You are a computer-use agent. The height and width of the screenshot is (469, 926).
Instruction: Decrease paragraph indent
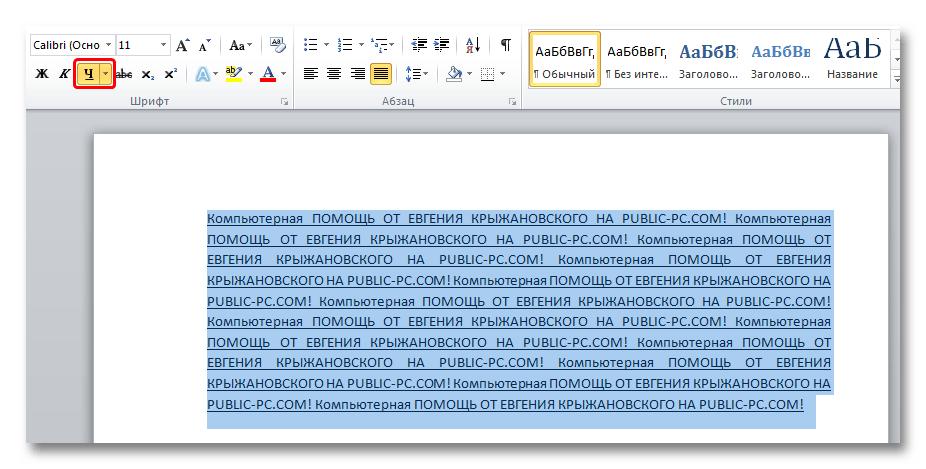click(x=419, y=45)
